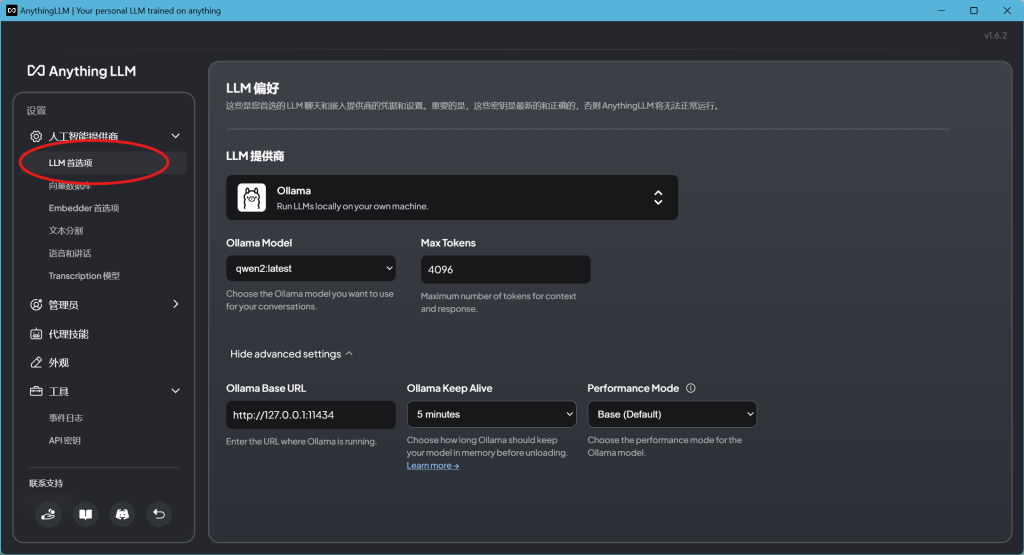This screenshot has height=555, width=1024.
Task: Open the documentation book icon
Action: tap(86, 515)
